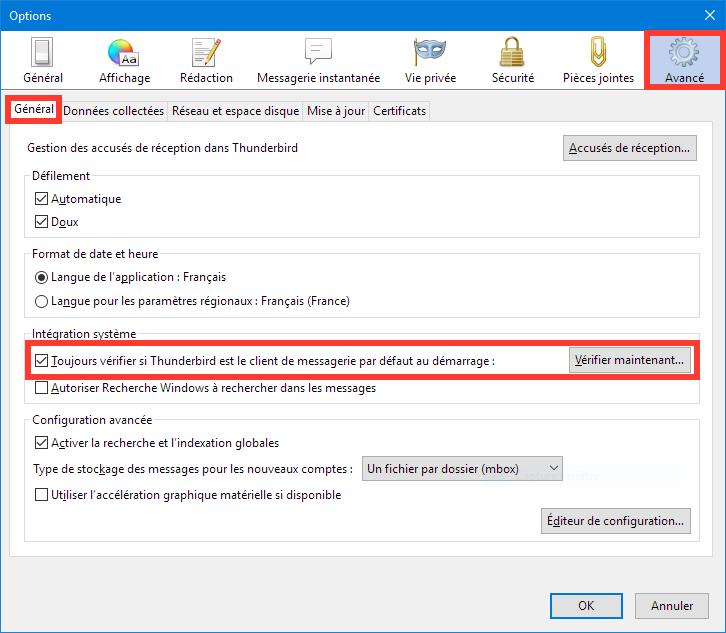
Task: Click Annuler to cancel changes
Action: point(671,606)
